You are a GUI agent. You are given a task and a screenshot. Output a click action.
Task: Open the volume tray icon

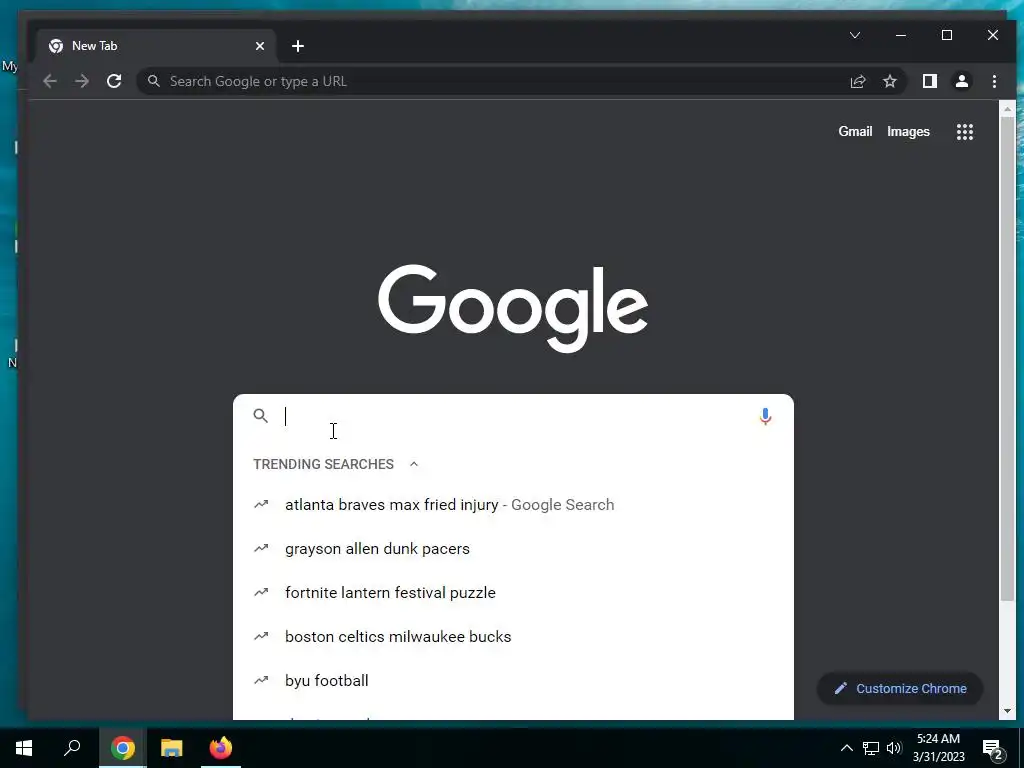pyautogui.click(x=894, y=748)
